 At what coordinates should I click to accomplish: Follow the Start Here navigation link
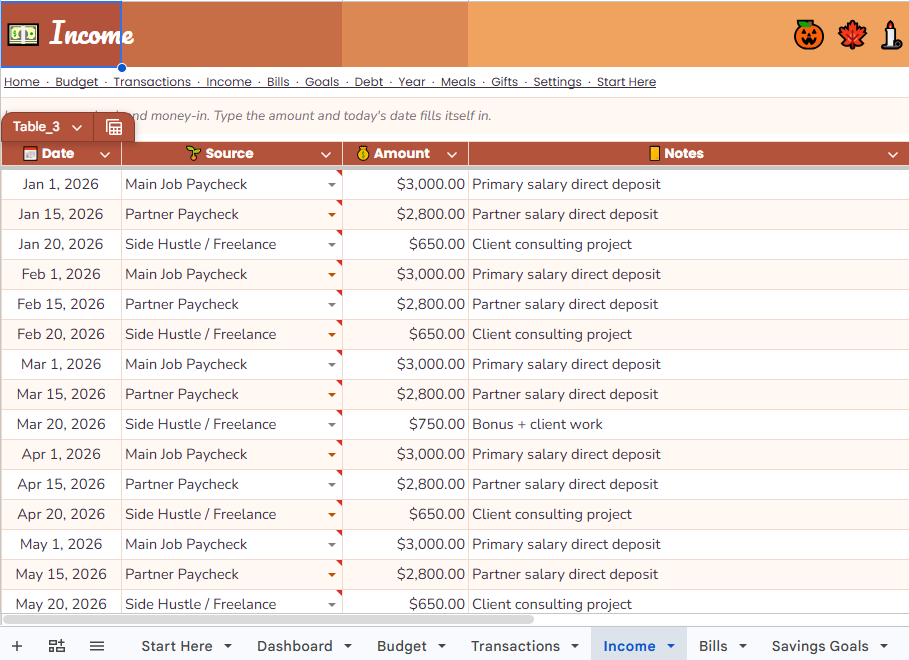pos(626,82)
